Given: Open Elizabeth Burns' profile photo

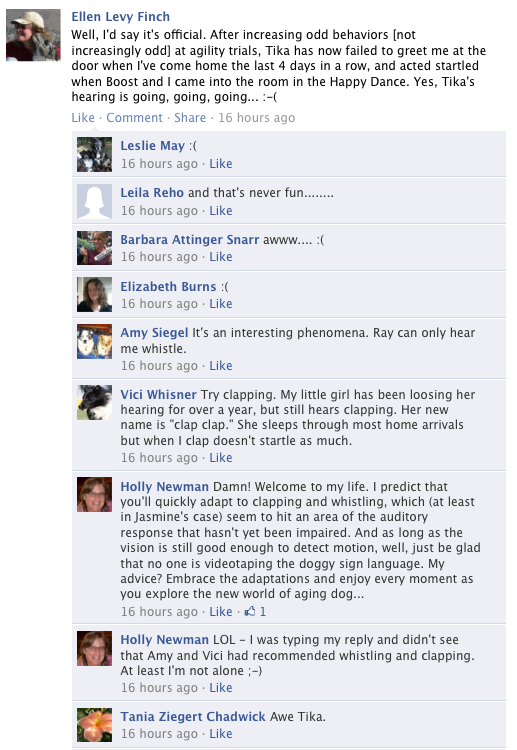Looking at the screenshot, I should (95, 295).
